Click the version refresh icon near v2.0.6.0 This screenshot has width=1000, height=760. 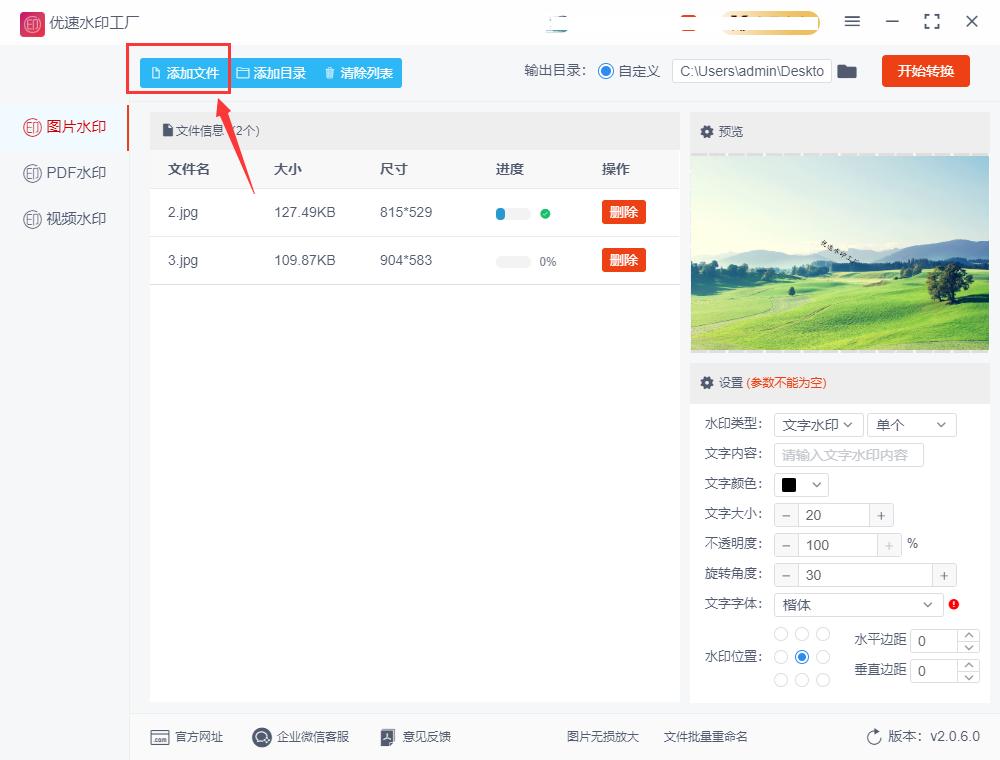coord(871,737)
